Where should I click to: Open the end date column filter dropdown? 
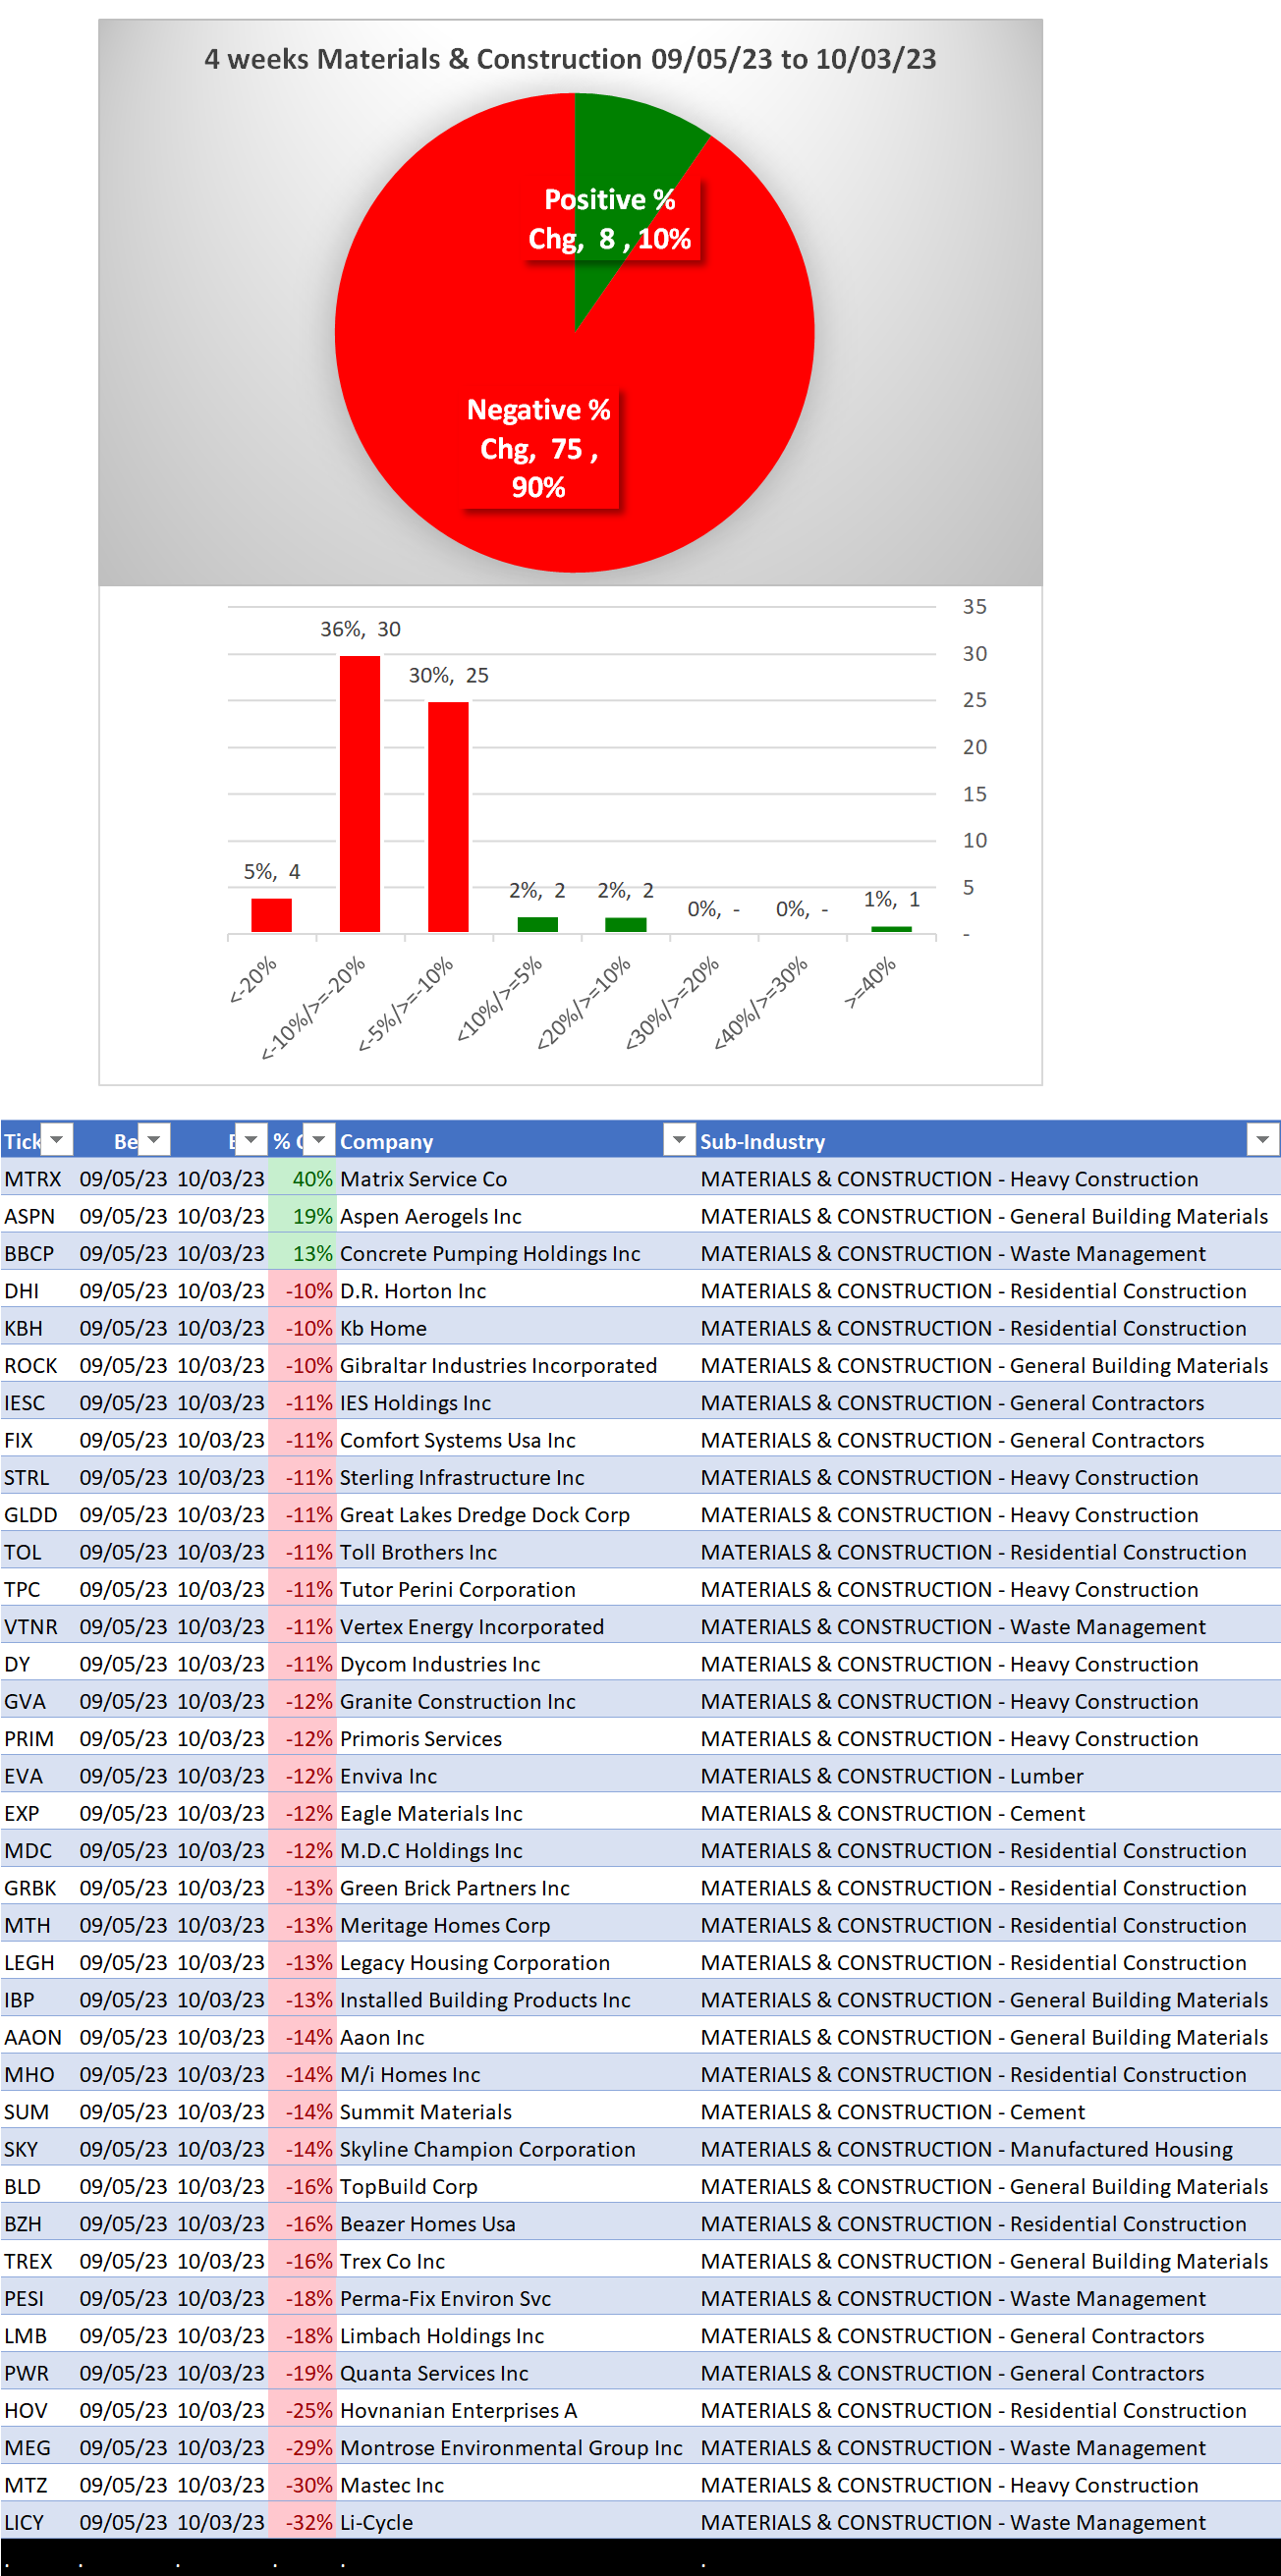point(251,1139)
